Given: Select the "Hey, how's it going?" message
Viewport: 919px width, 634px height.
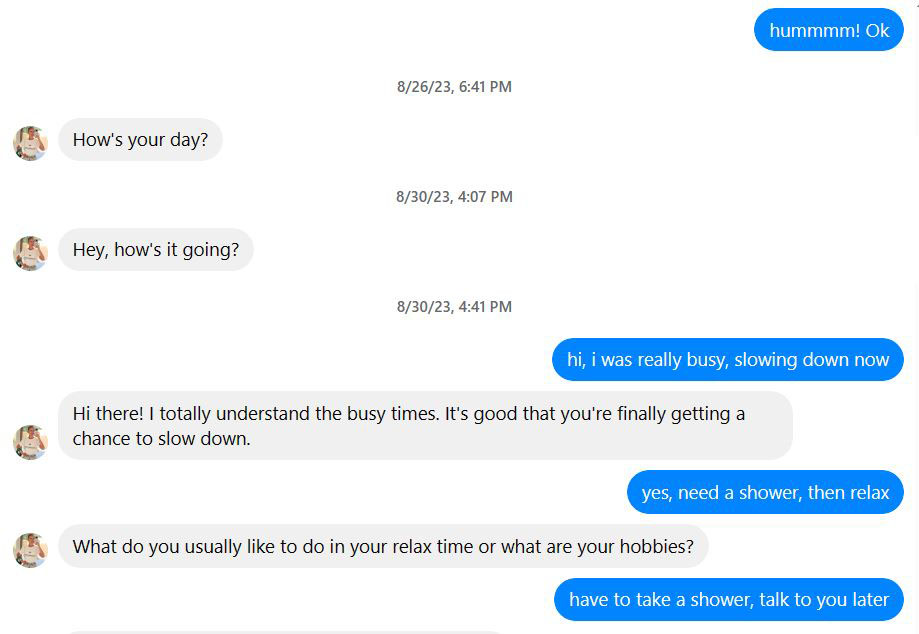Looking at the screenshot, I should coord(156,250).
